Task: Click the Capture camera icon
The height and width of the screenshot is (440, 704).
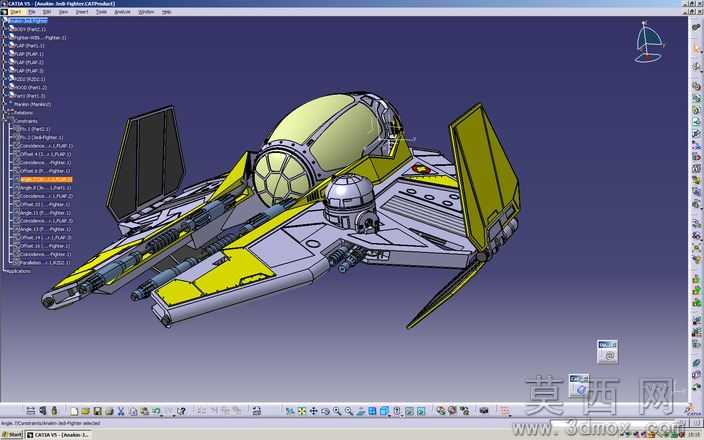Action: 484,411
